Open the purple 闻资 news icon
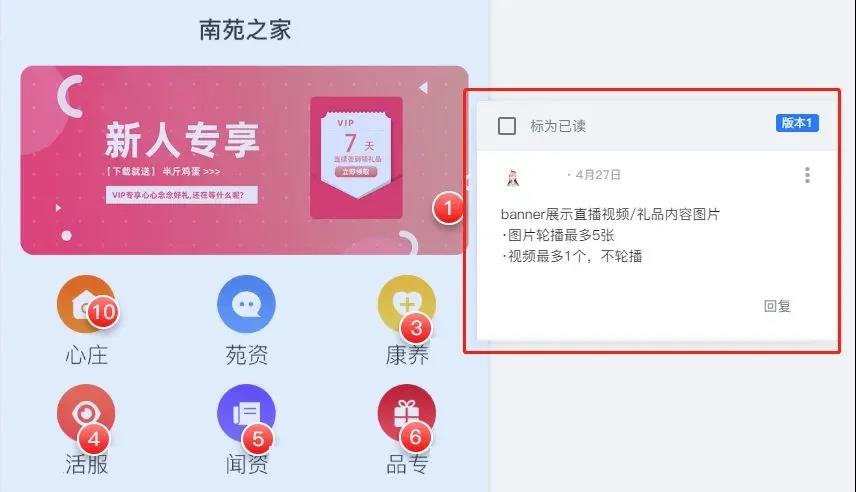 [x=246, y=413]
